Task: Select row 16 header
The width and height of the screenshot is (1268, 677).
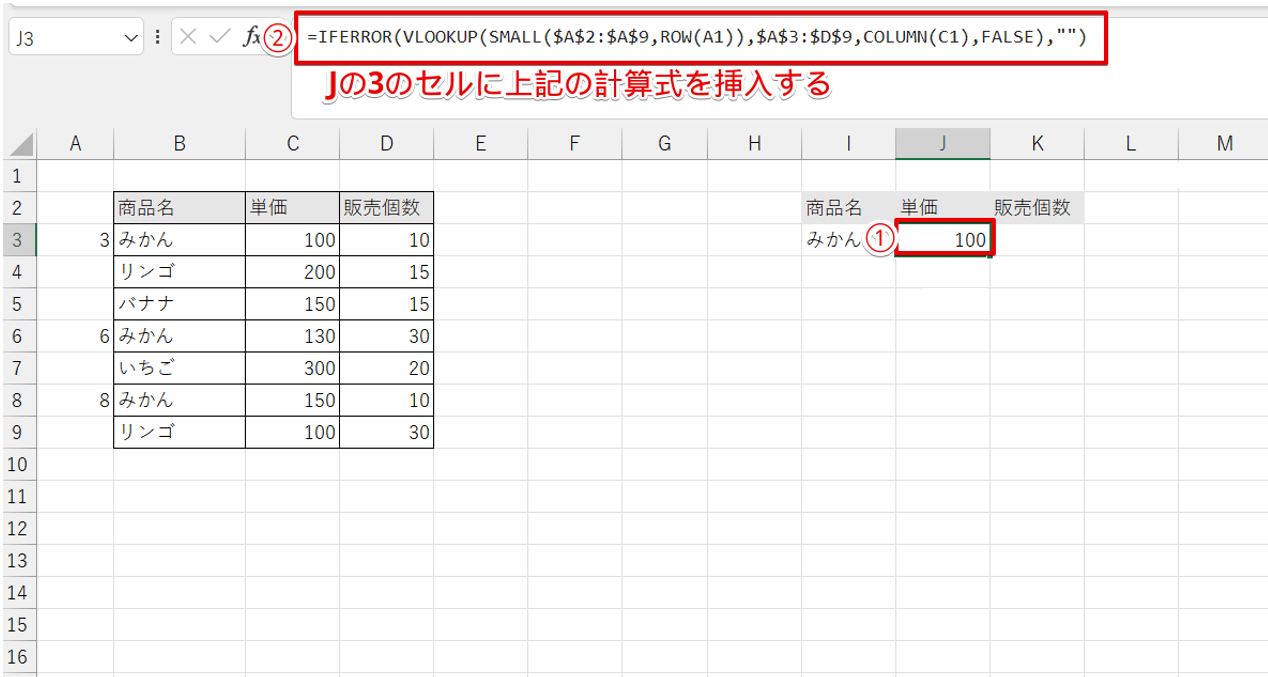Action: tap(20, 656)
